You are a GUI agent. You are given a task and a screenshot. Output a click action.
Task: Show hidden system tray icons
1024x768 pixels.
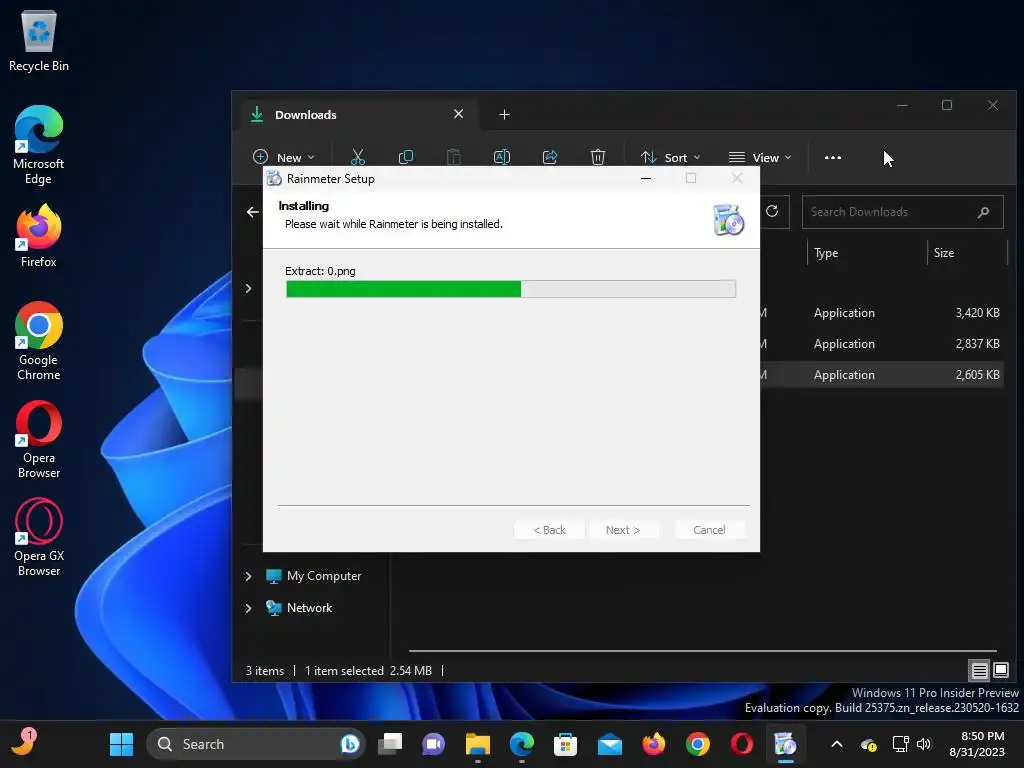(837, 744)
